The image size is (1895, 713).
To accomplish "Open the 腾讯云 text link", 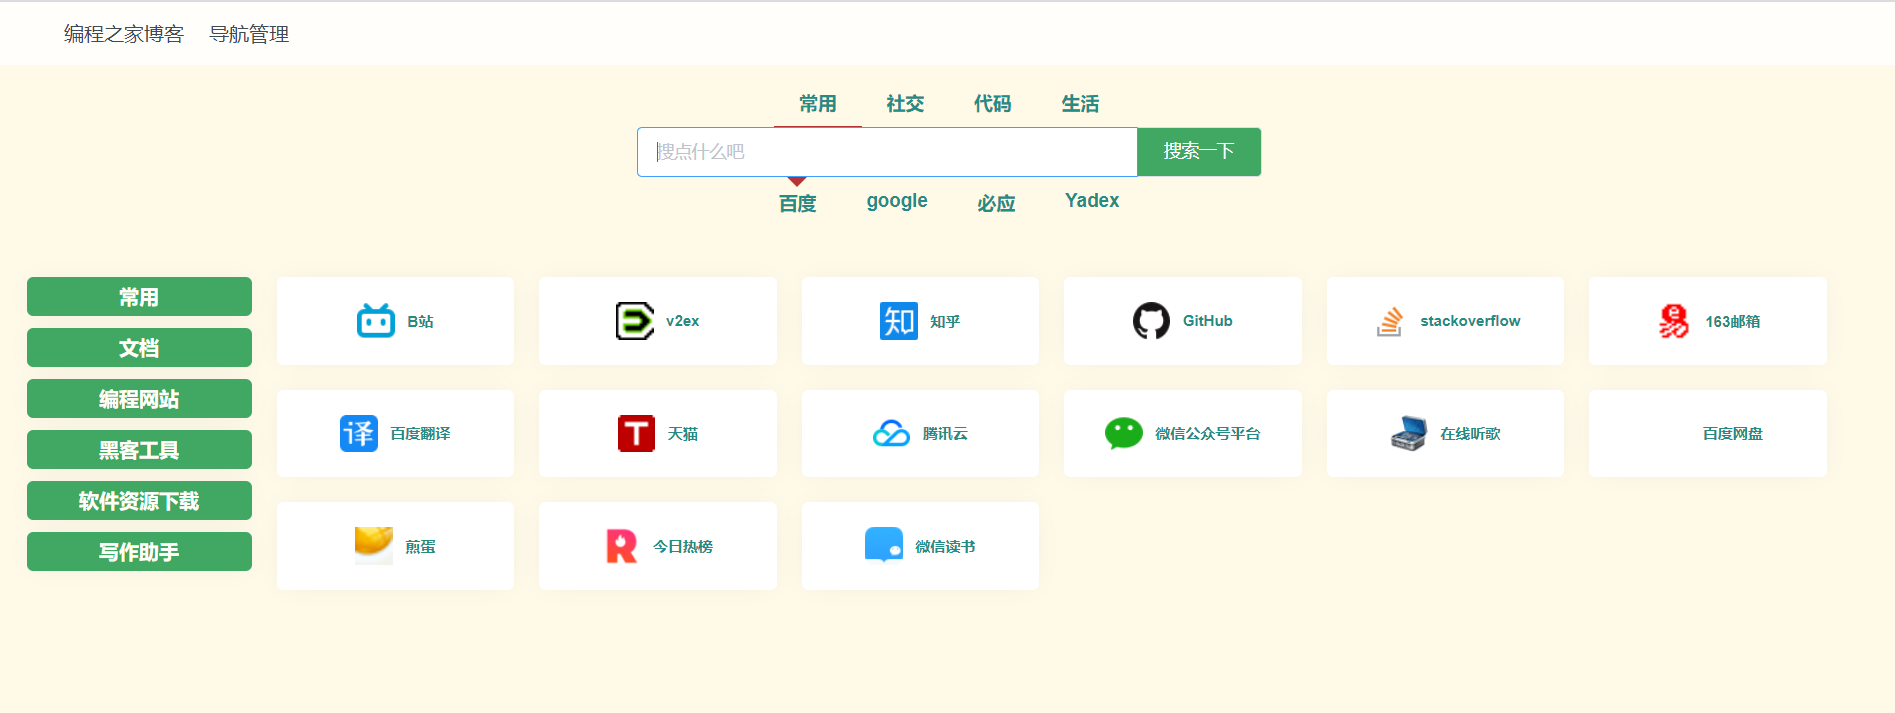I will (945, 434).
